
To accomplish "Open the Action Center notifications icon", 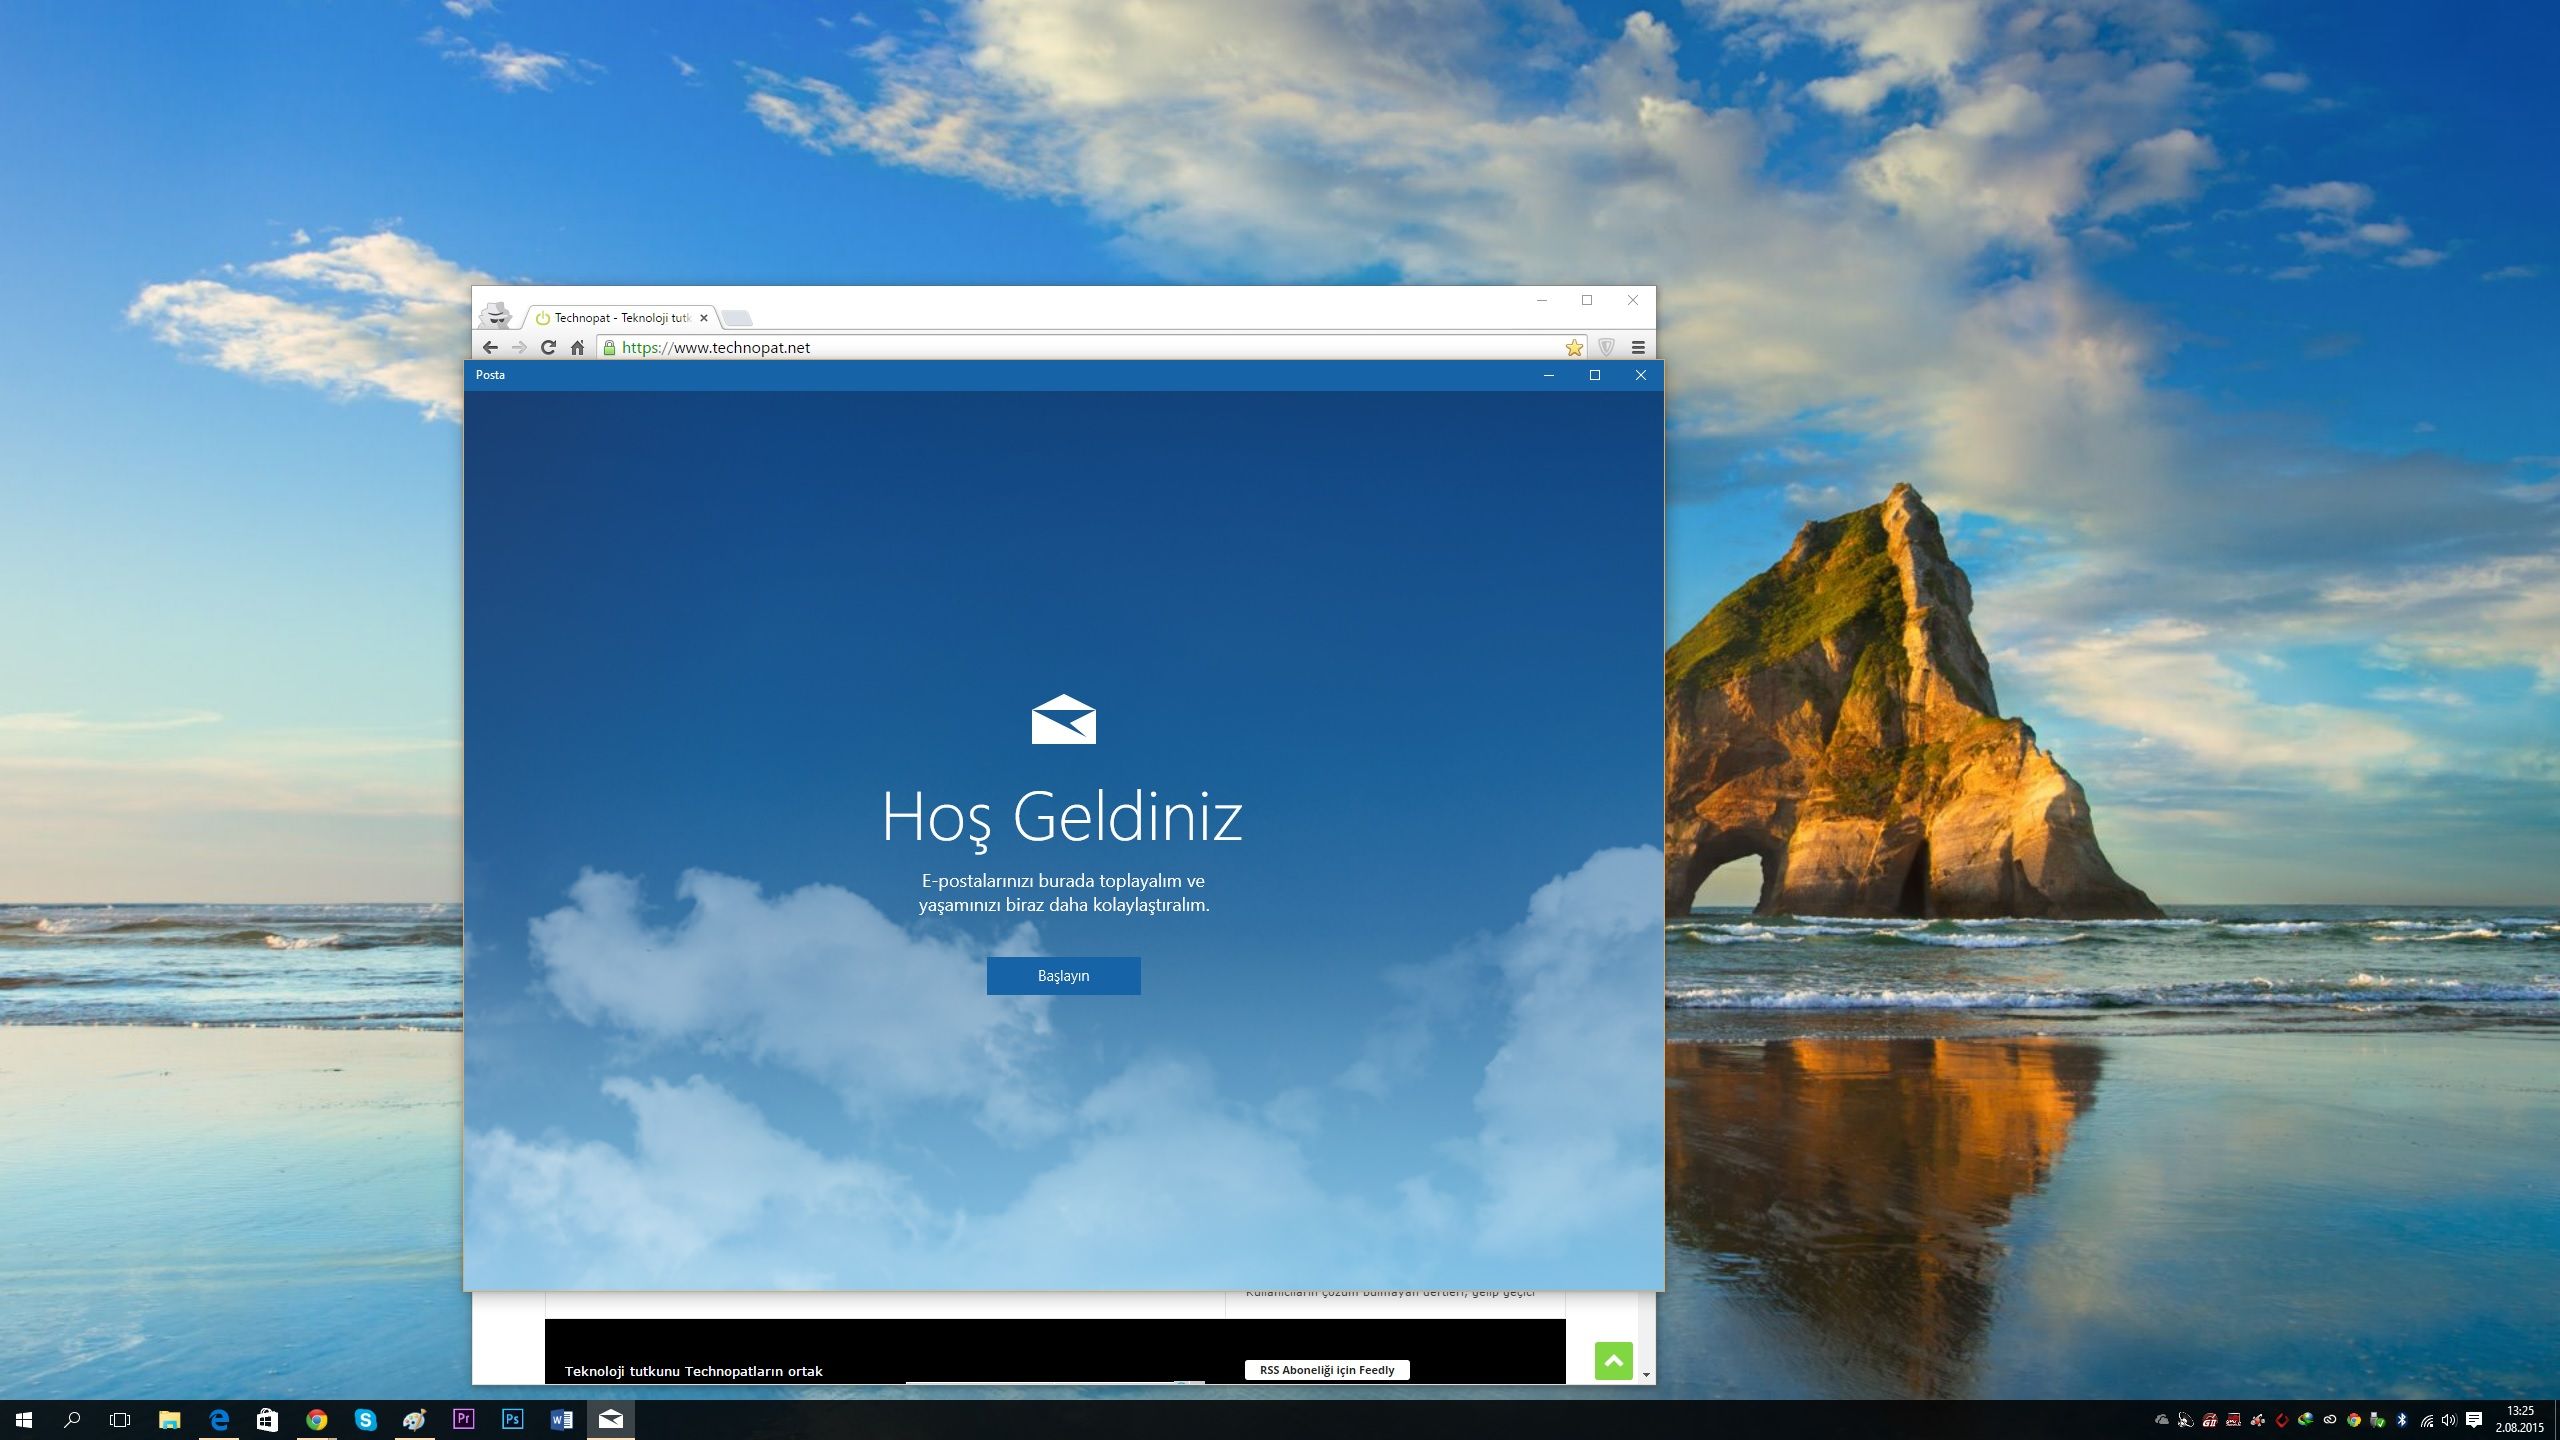I will 2474,1420.
